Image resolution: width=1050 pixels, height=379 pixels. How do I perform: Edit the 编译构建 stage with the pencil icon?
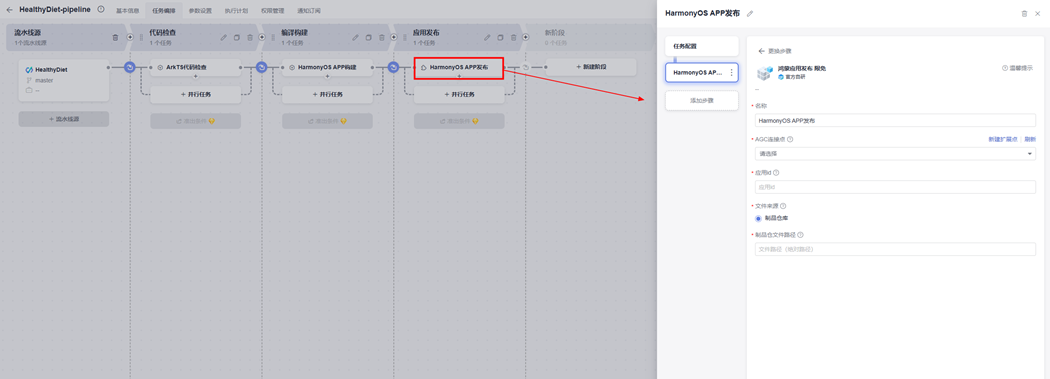point(356,37)
